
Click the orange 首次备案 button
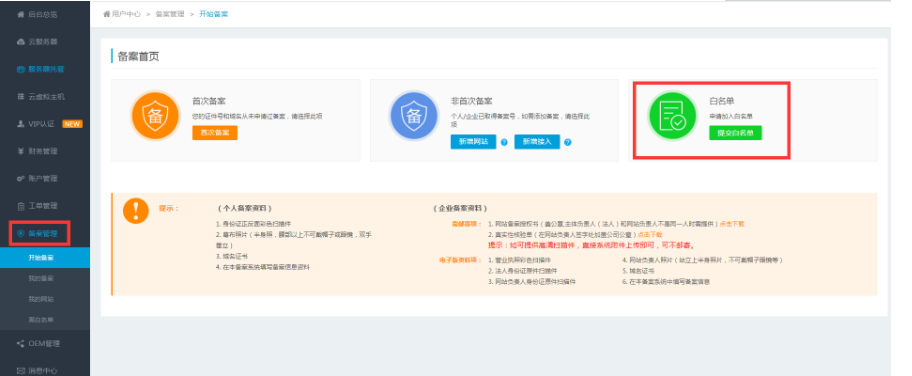[215, 133]
